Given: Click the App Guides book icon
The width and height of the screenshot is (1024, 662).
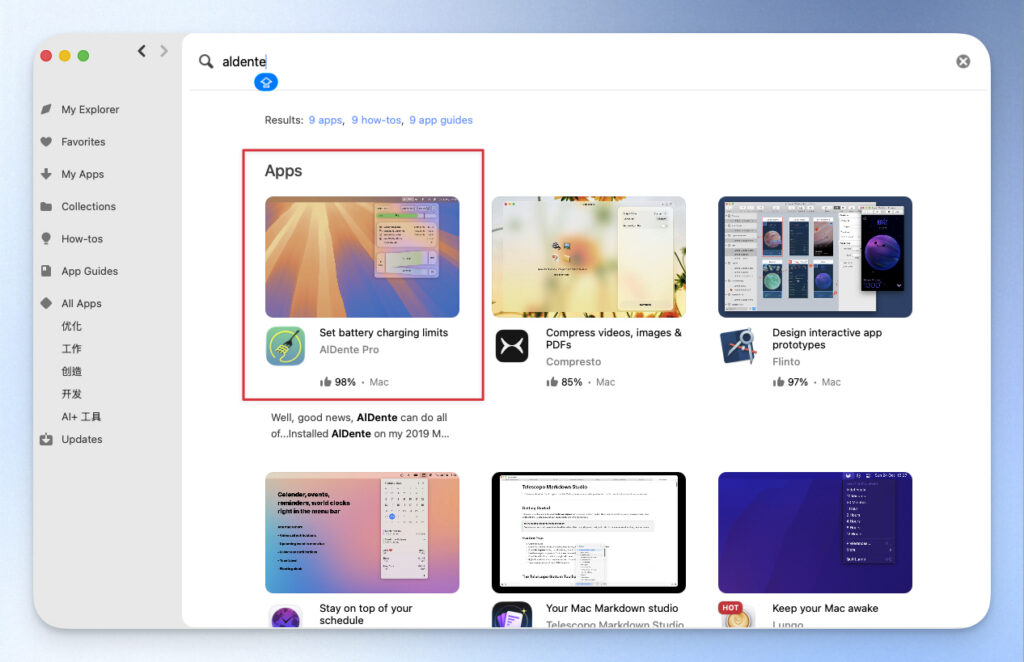Looking at the screenshot, I should point(46,271).
